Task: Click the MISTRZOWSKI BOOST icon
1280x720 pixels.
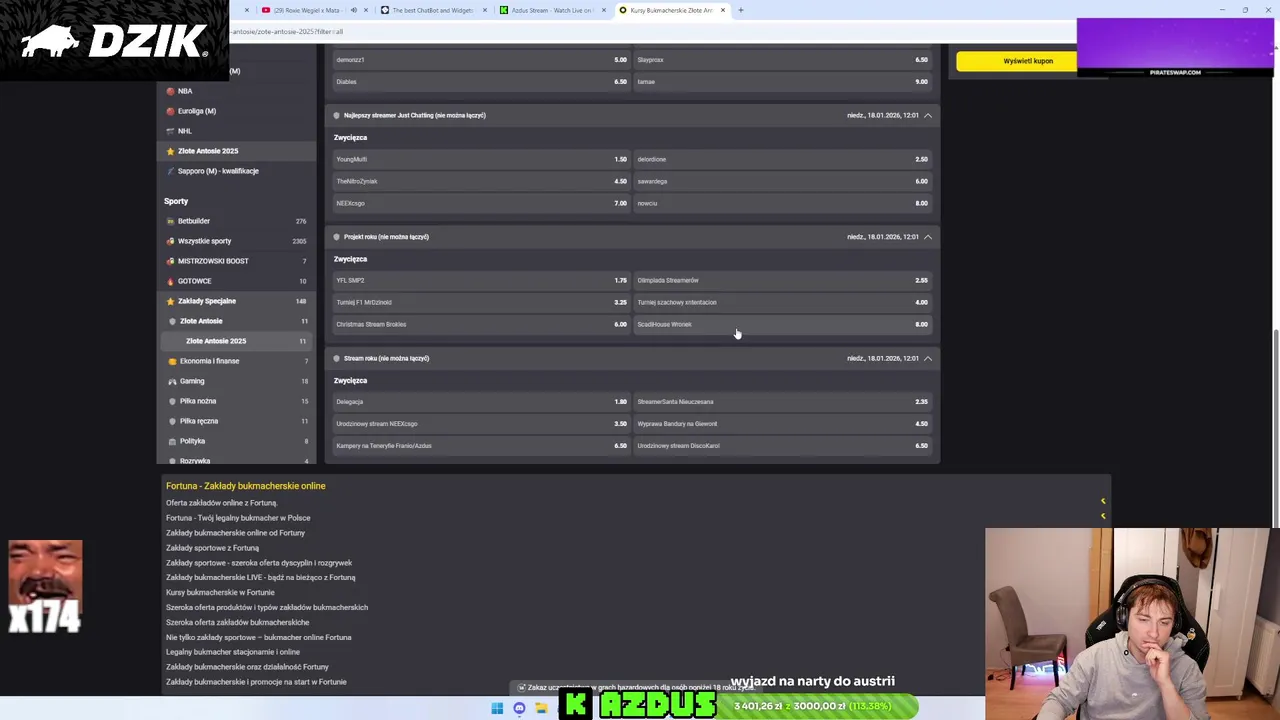Action: [172, 261]
